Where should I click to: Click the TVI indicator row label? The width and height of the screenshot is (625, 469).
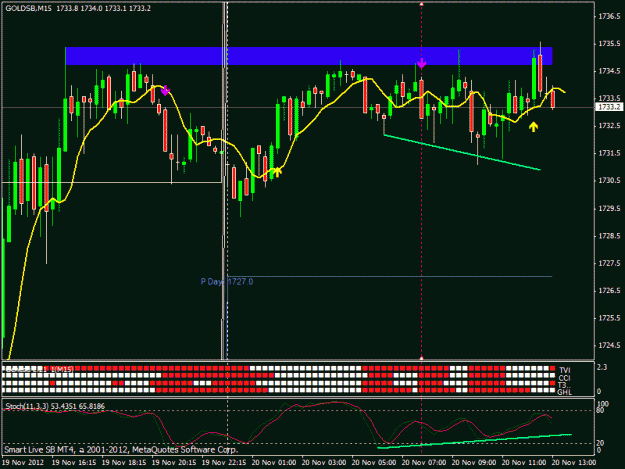pyautogui.click(x=564, y=371)
